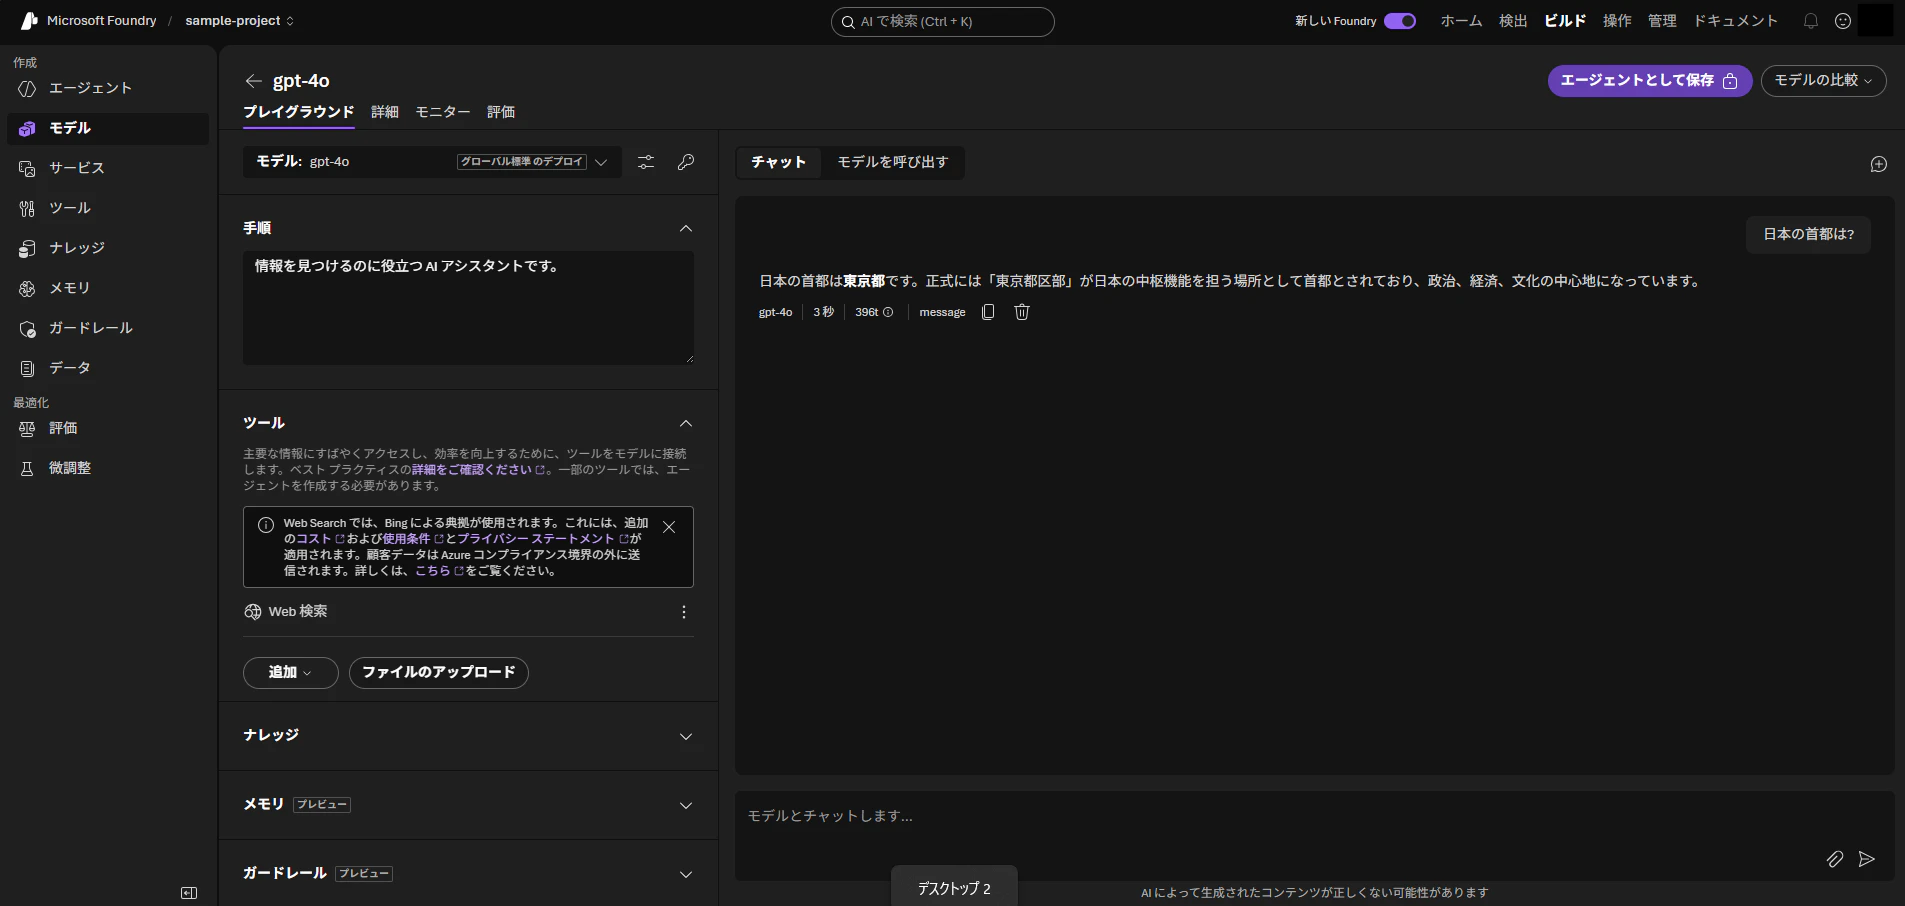Image resolution: width=1905 pixels, height=906 pixels.
Task: Click into the 手順 instructions text area
Action: [468, 308]
